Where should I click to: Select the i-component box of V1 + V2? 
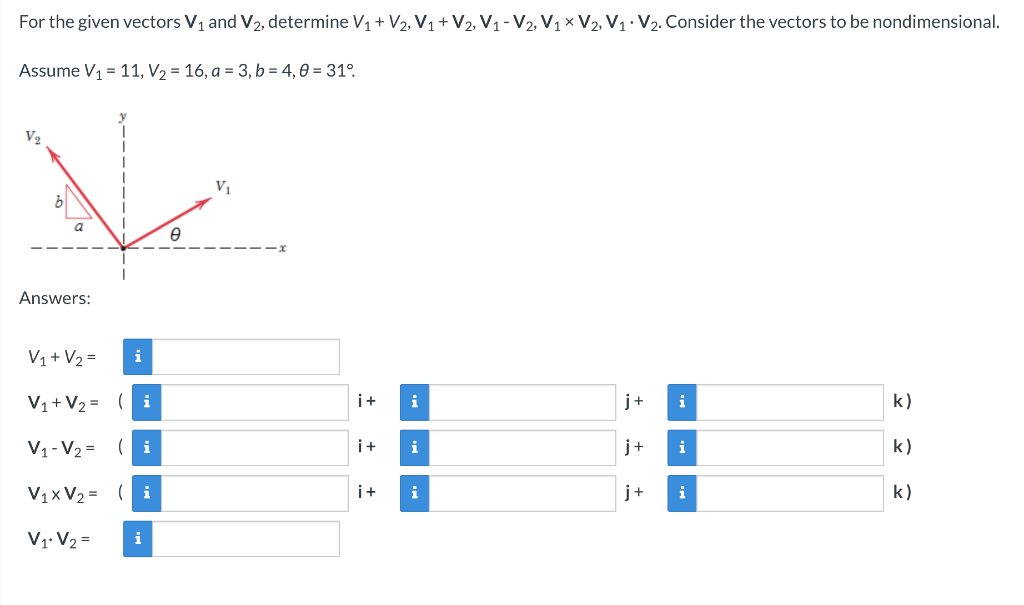tap(255, 401)
